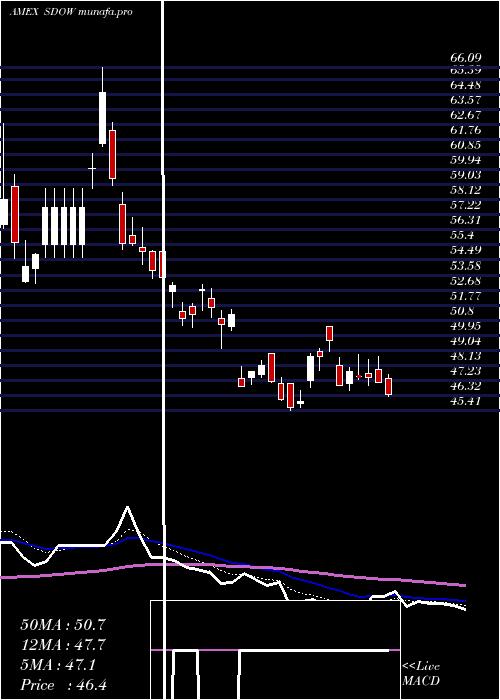The width and height of the screenshot is (500, 700).
Task: Click the last red candlestick on the right
Action: point(388,387)
